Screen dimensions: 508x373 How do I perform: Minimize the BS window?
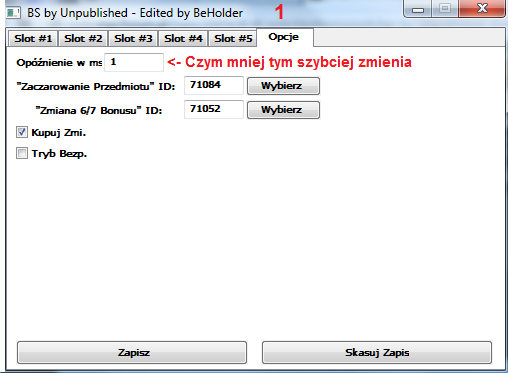pyautogui.click(x=418, y=9)
